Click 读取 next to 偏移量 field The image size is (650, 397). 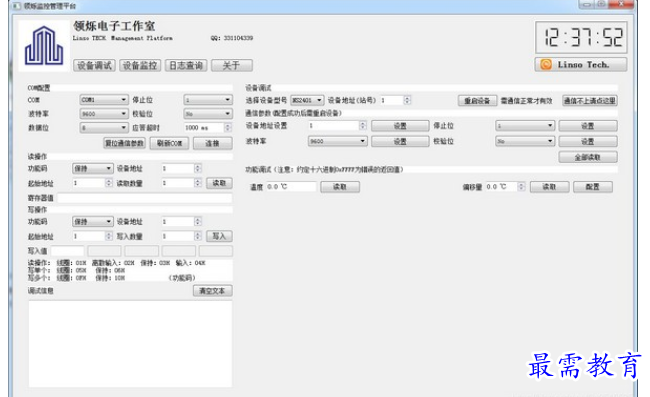tap(549, 187)
